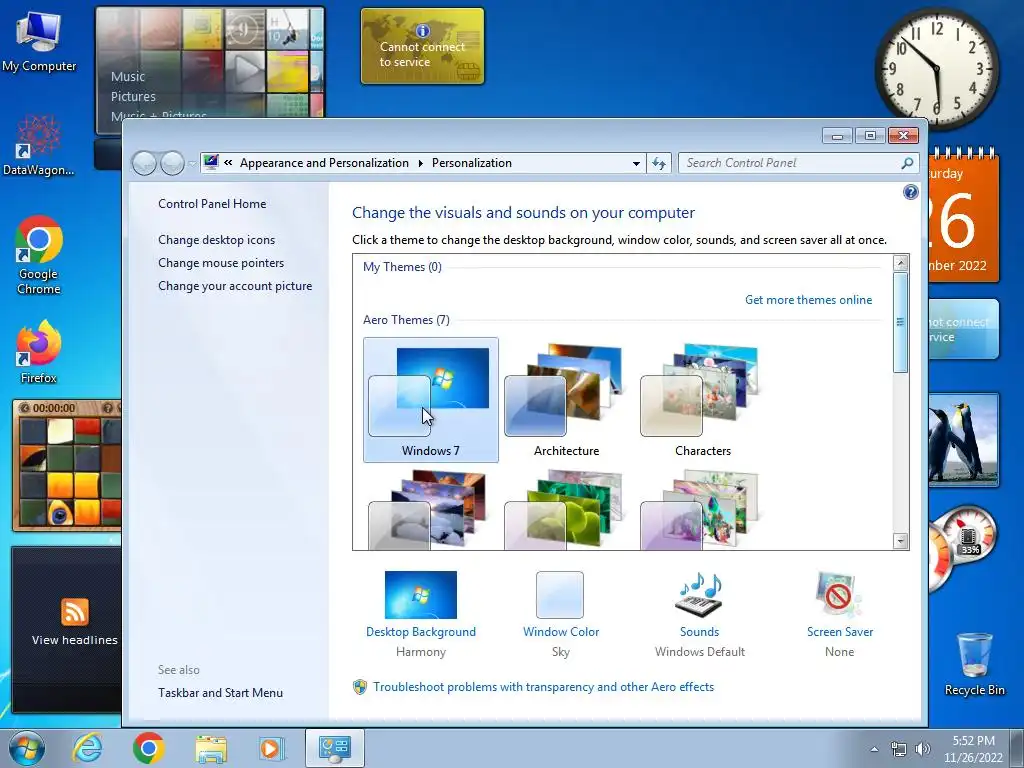
Task: Select the Windows 7 theme
Action: pyautogui.click(x=430, y=400)
